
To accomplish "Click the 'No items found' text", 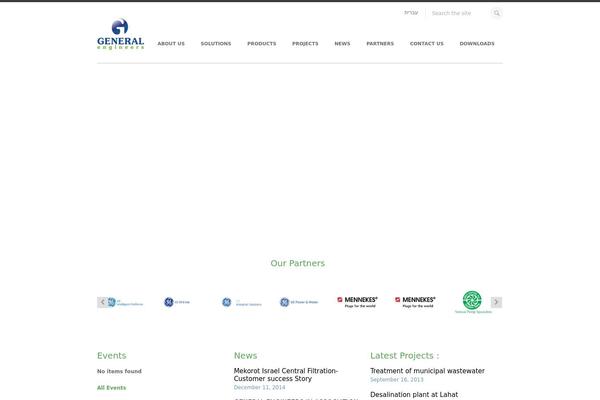I will coord(119,371).
